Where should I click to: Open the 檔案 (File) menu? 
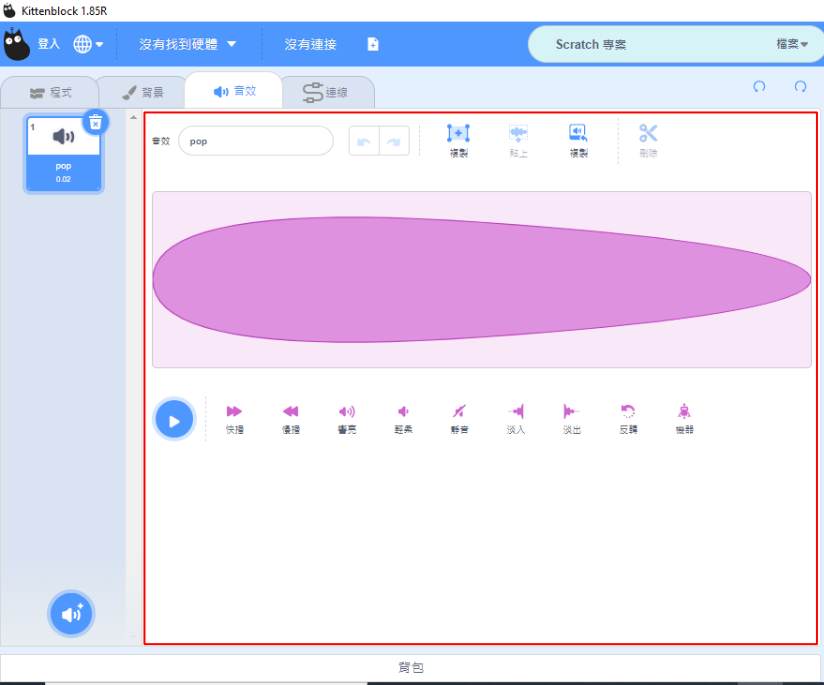tap(792, 44)
